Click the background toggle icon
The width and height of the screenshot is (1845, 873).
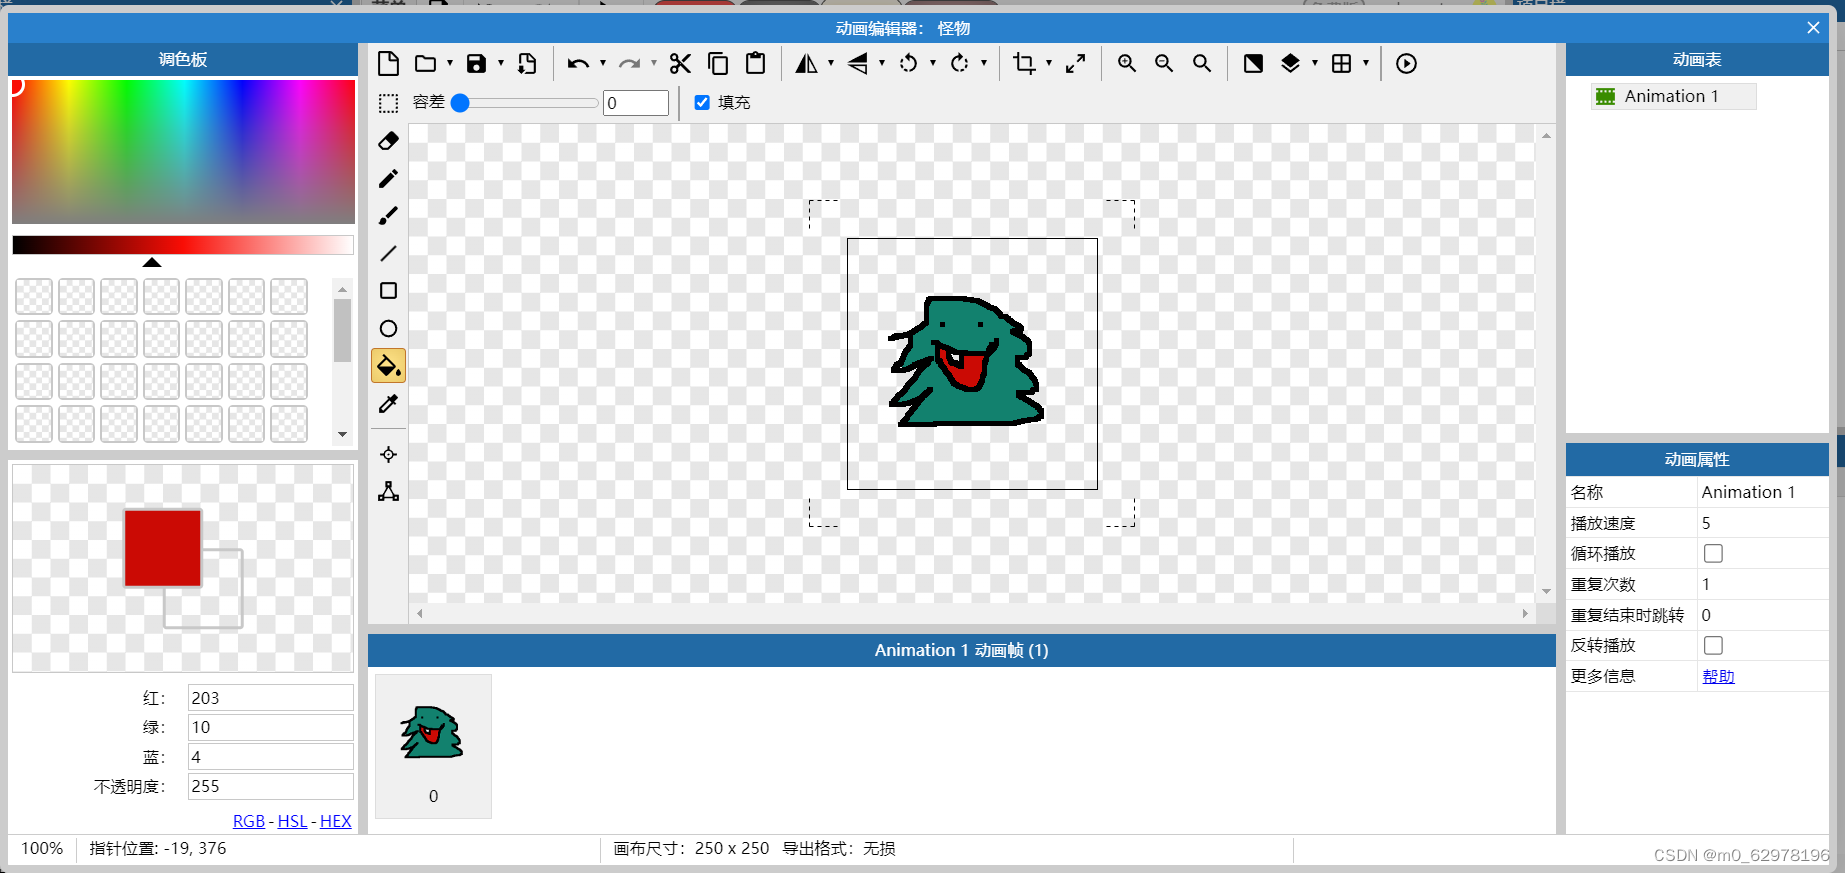[1253, 64]
